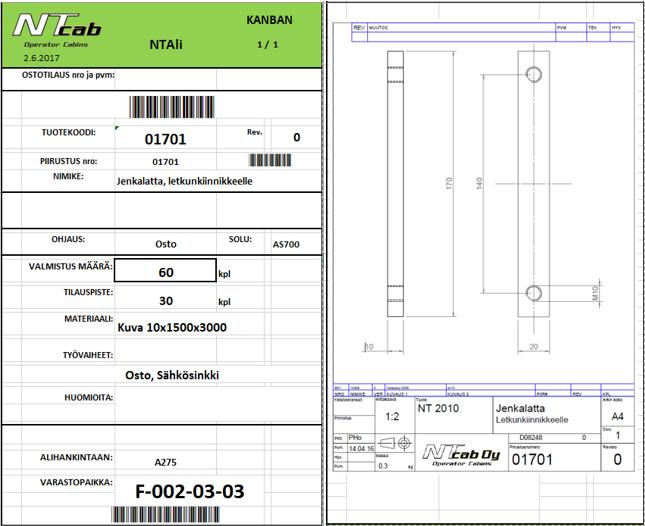Click the OHJAUS: label

(x=68, y=239)
